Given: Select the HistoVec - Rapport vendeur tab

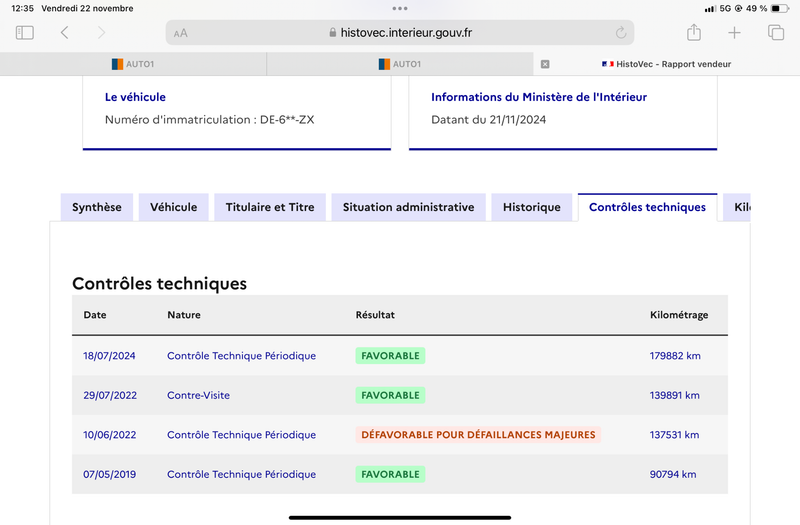Looking at the screenshot, I should (666, 64).
